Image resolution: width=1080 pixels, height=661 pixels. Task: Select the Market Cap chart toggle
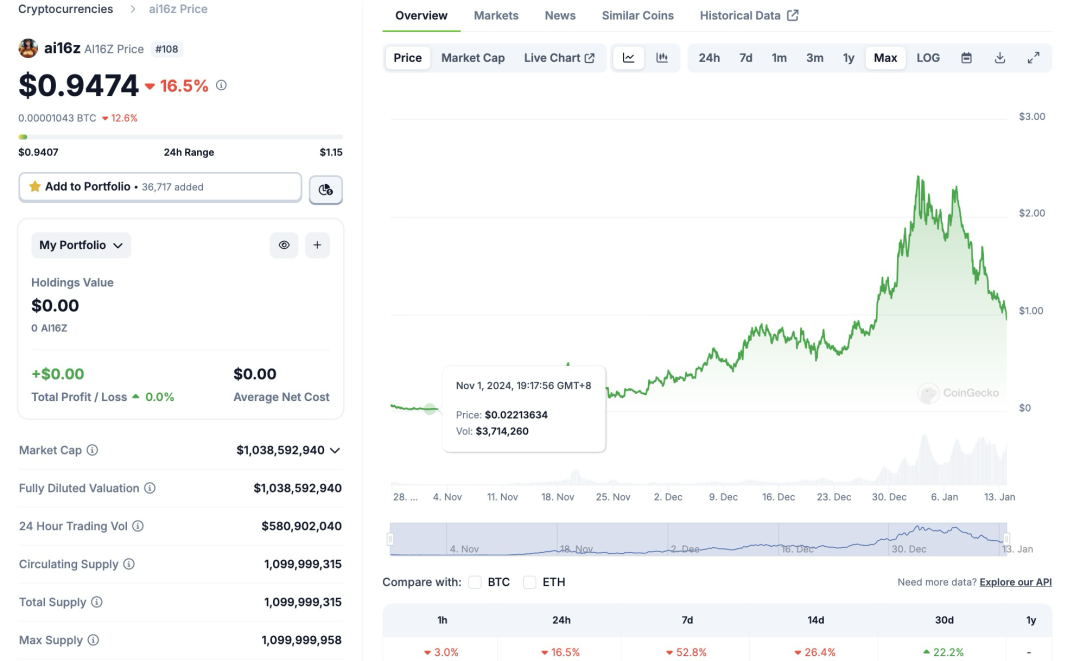(473, 58)
